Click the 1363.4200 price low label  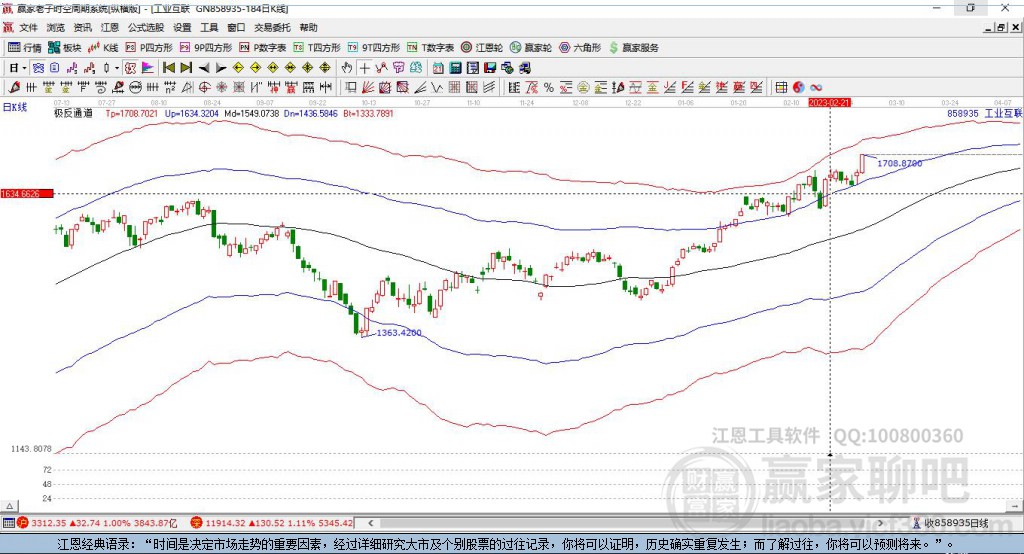pos(398,333)
